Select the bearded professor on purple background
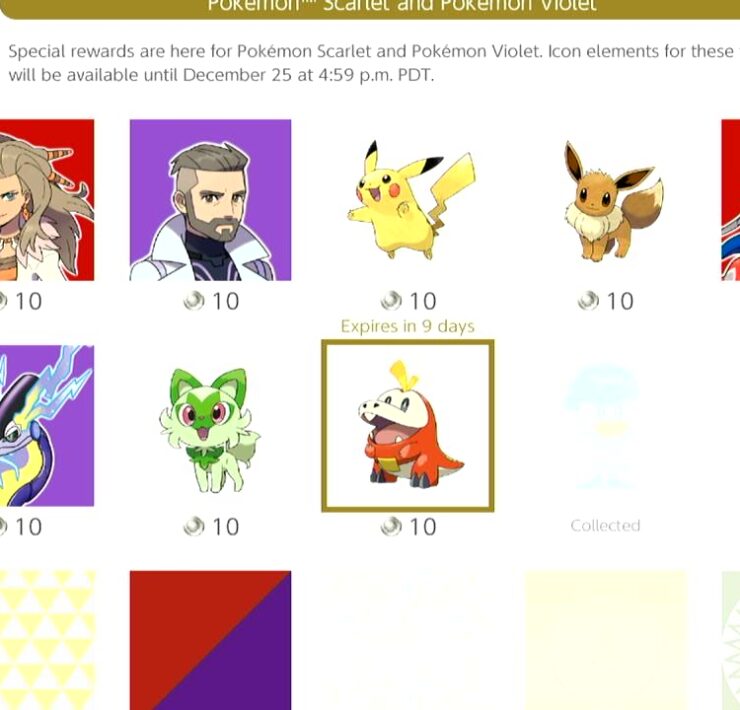Viewport: 740px width, 710px height. [x=210, y=200]
